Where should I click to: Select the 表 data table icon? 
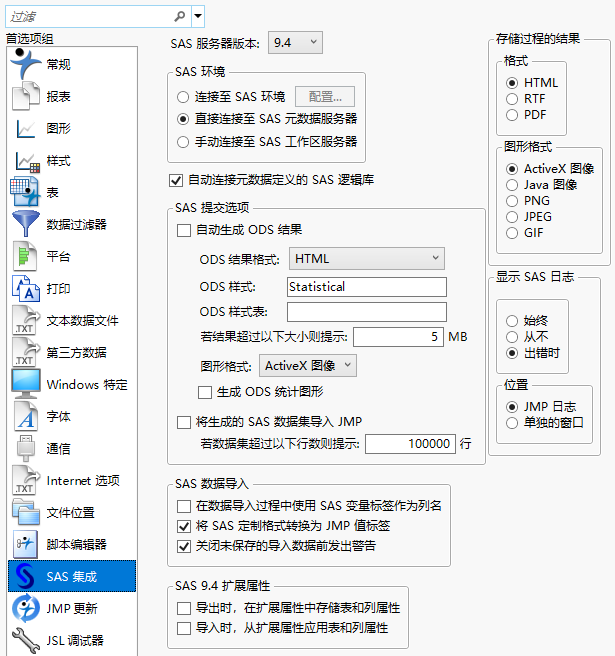[25, 192]
